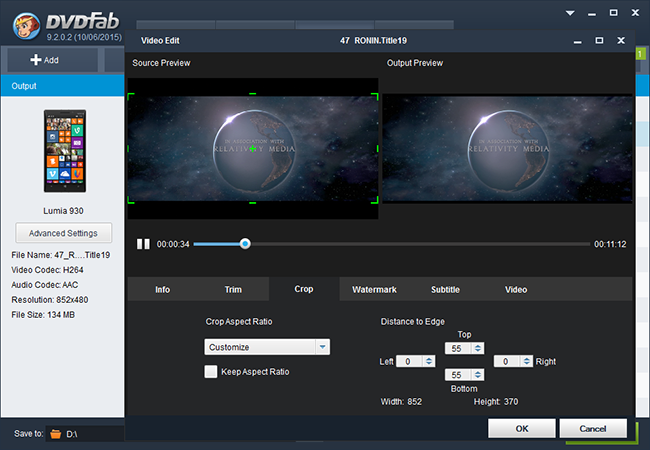Switch to the Subtitle tab
The image size is (650, 450).
[445, 289]
